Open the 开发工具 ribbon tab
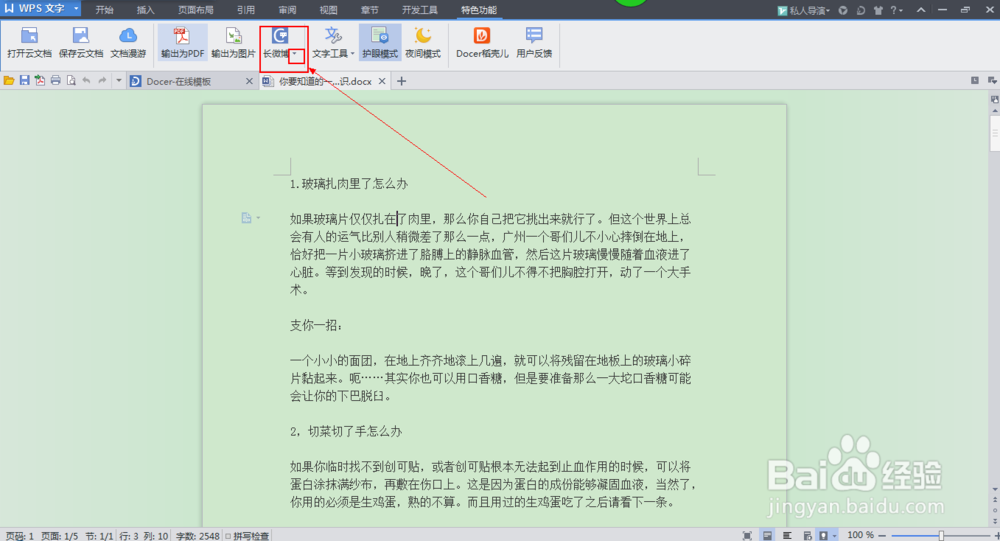The width and height of the screenshot is (1000, 541). 420,10
